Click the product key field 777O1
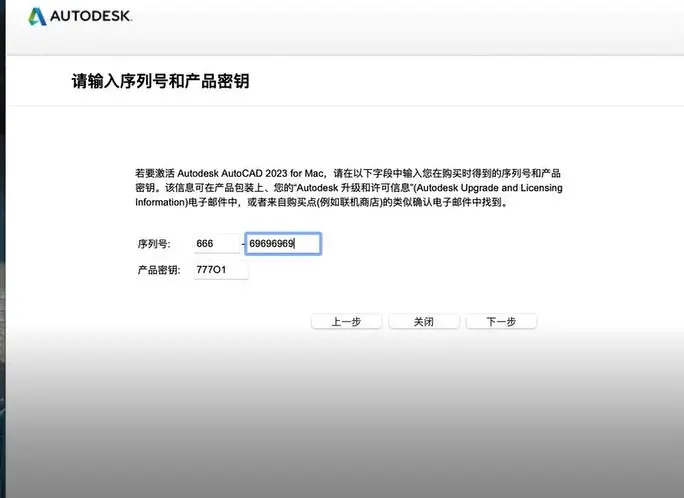 (x=221, y=270)
